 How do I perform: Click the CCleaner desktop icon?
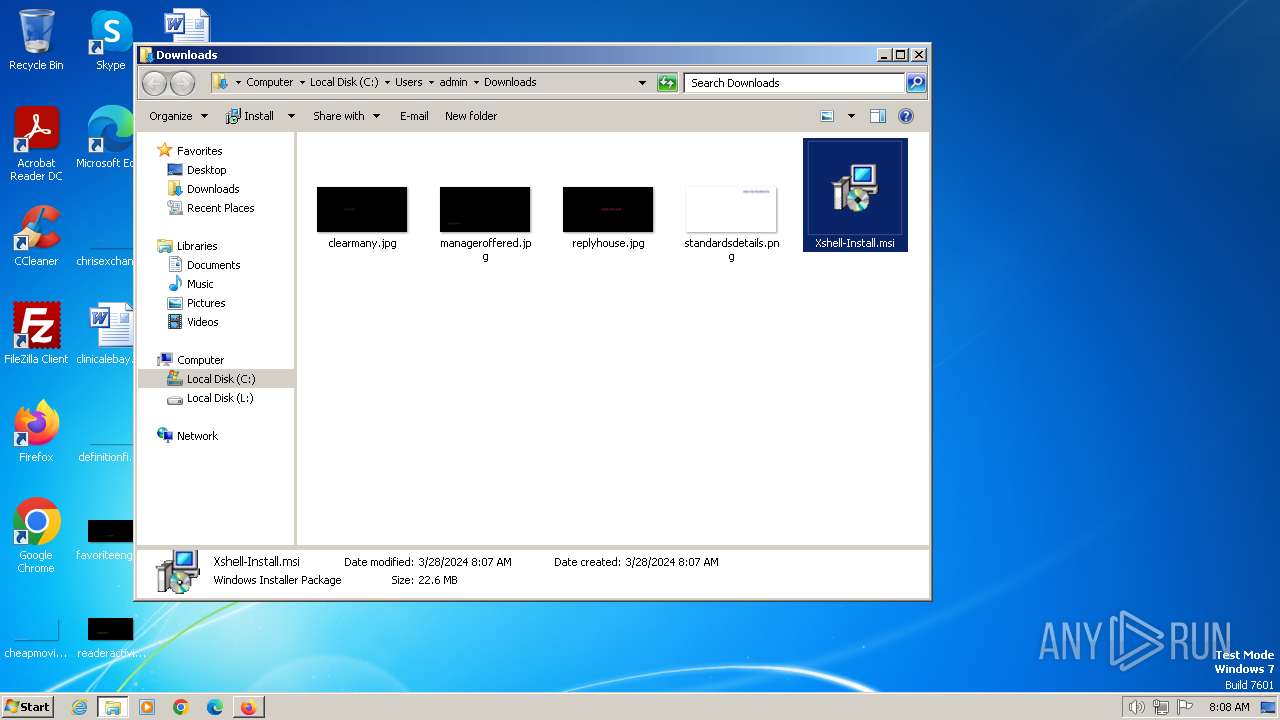36,236
